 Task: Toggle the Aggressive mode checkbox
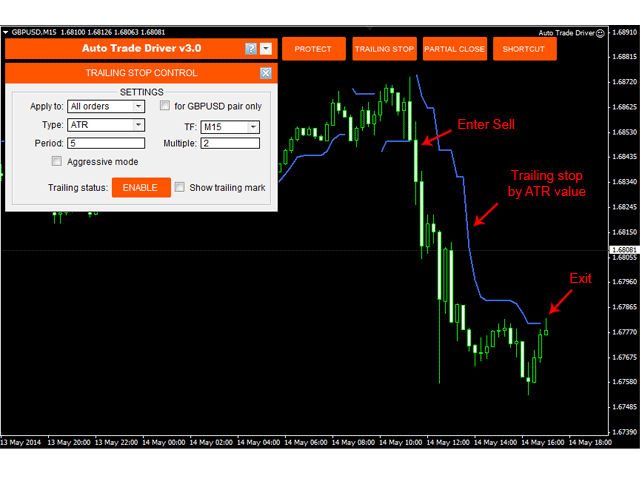coord(57,161)
